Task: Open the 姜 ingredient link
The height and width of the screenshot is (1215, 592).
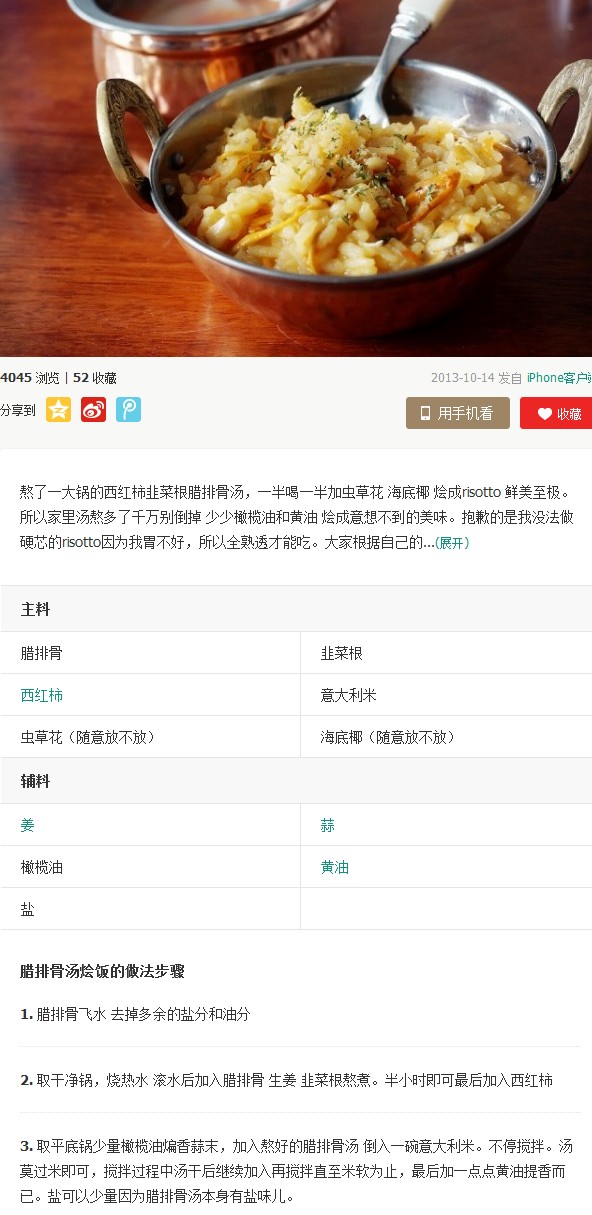Action: point(28,825)
